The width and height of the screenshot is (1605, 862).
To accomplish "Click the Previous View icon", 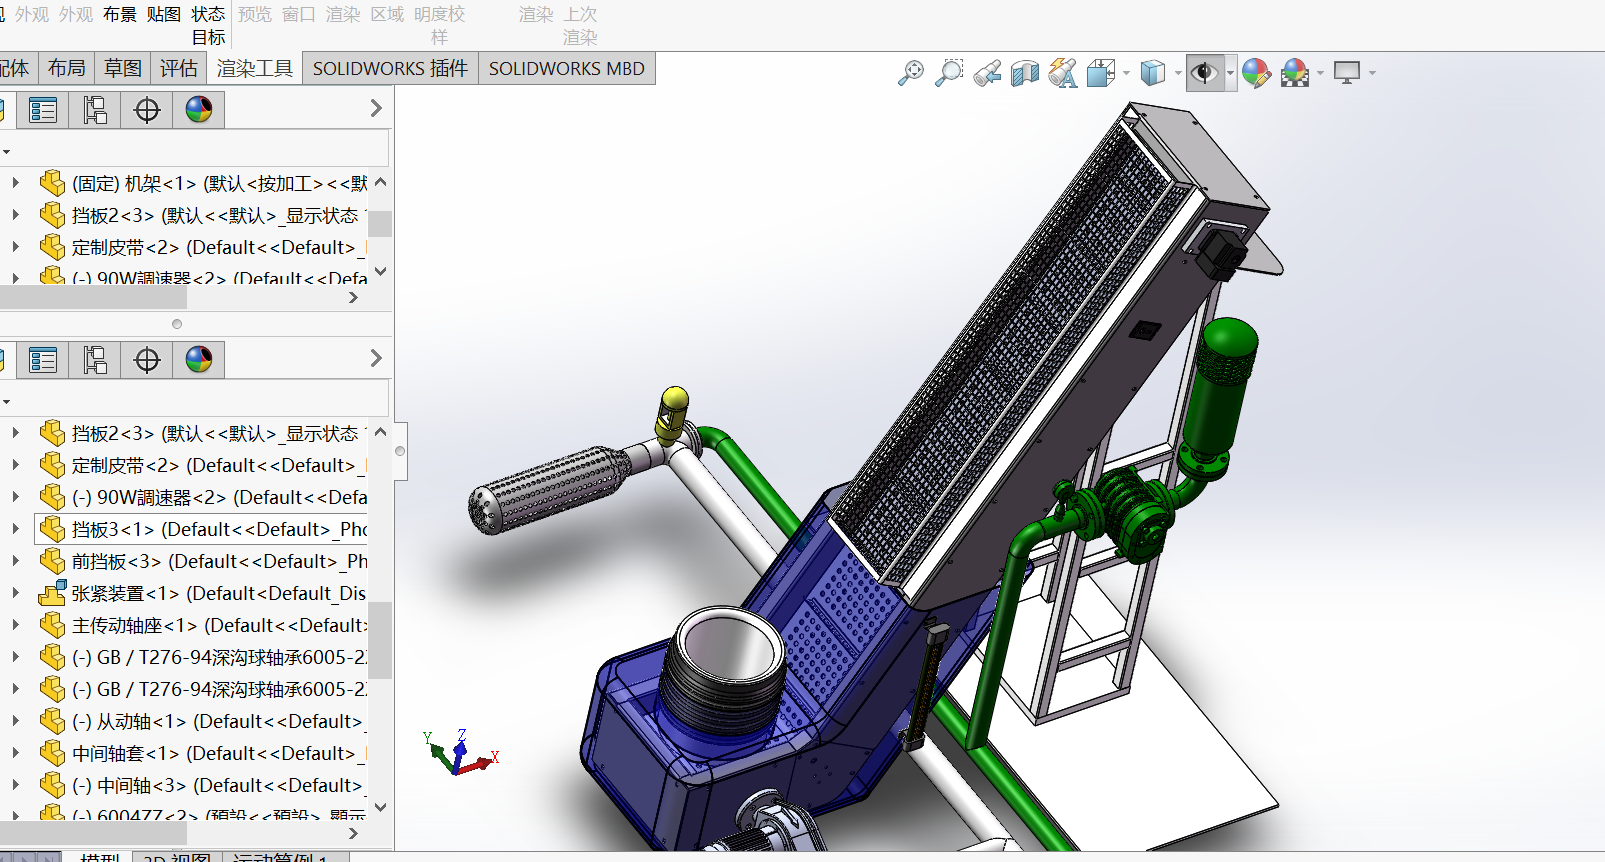I will [x=987, y=73].
